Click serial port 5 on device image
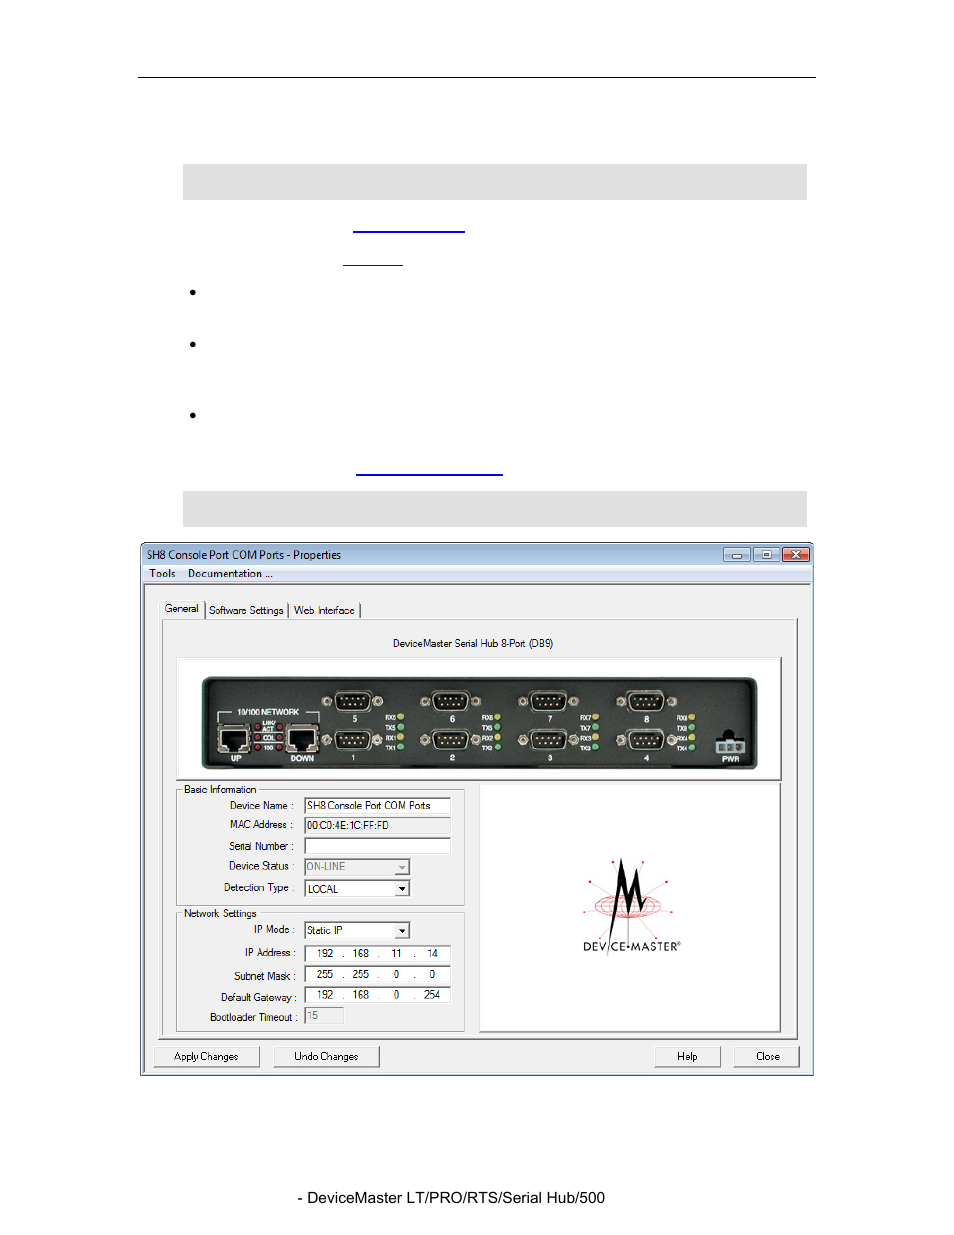Screen dimensions: 954x1235 coord(353,702)
